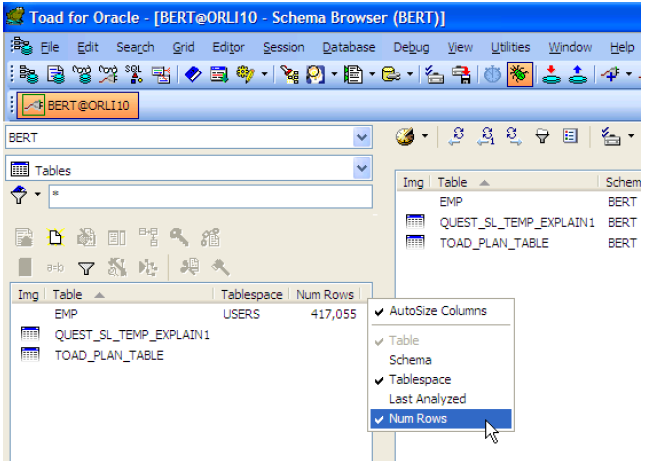The image size is (645, 464).
Task: Open the Grid menu
Action: [183, 47]
